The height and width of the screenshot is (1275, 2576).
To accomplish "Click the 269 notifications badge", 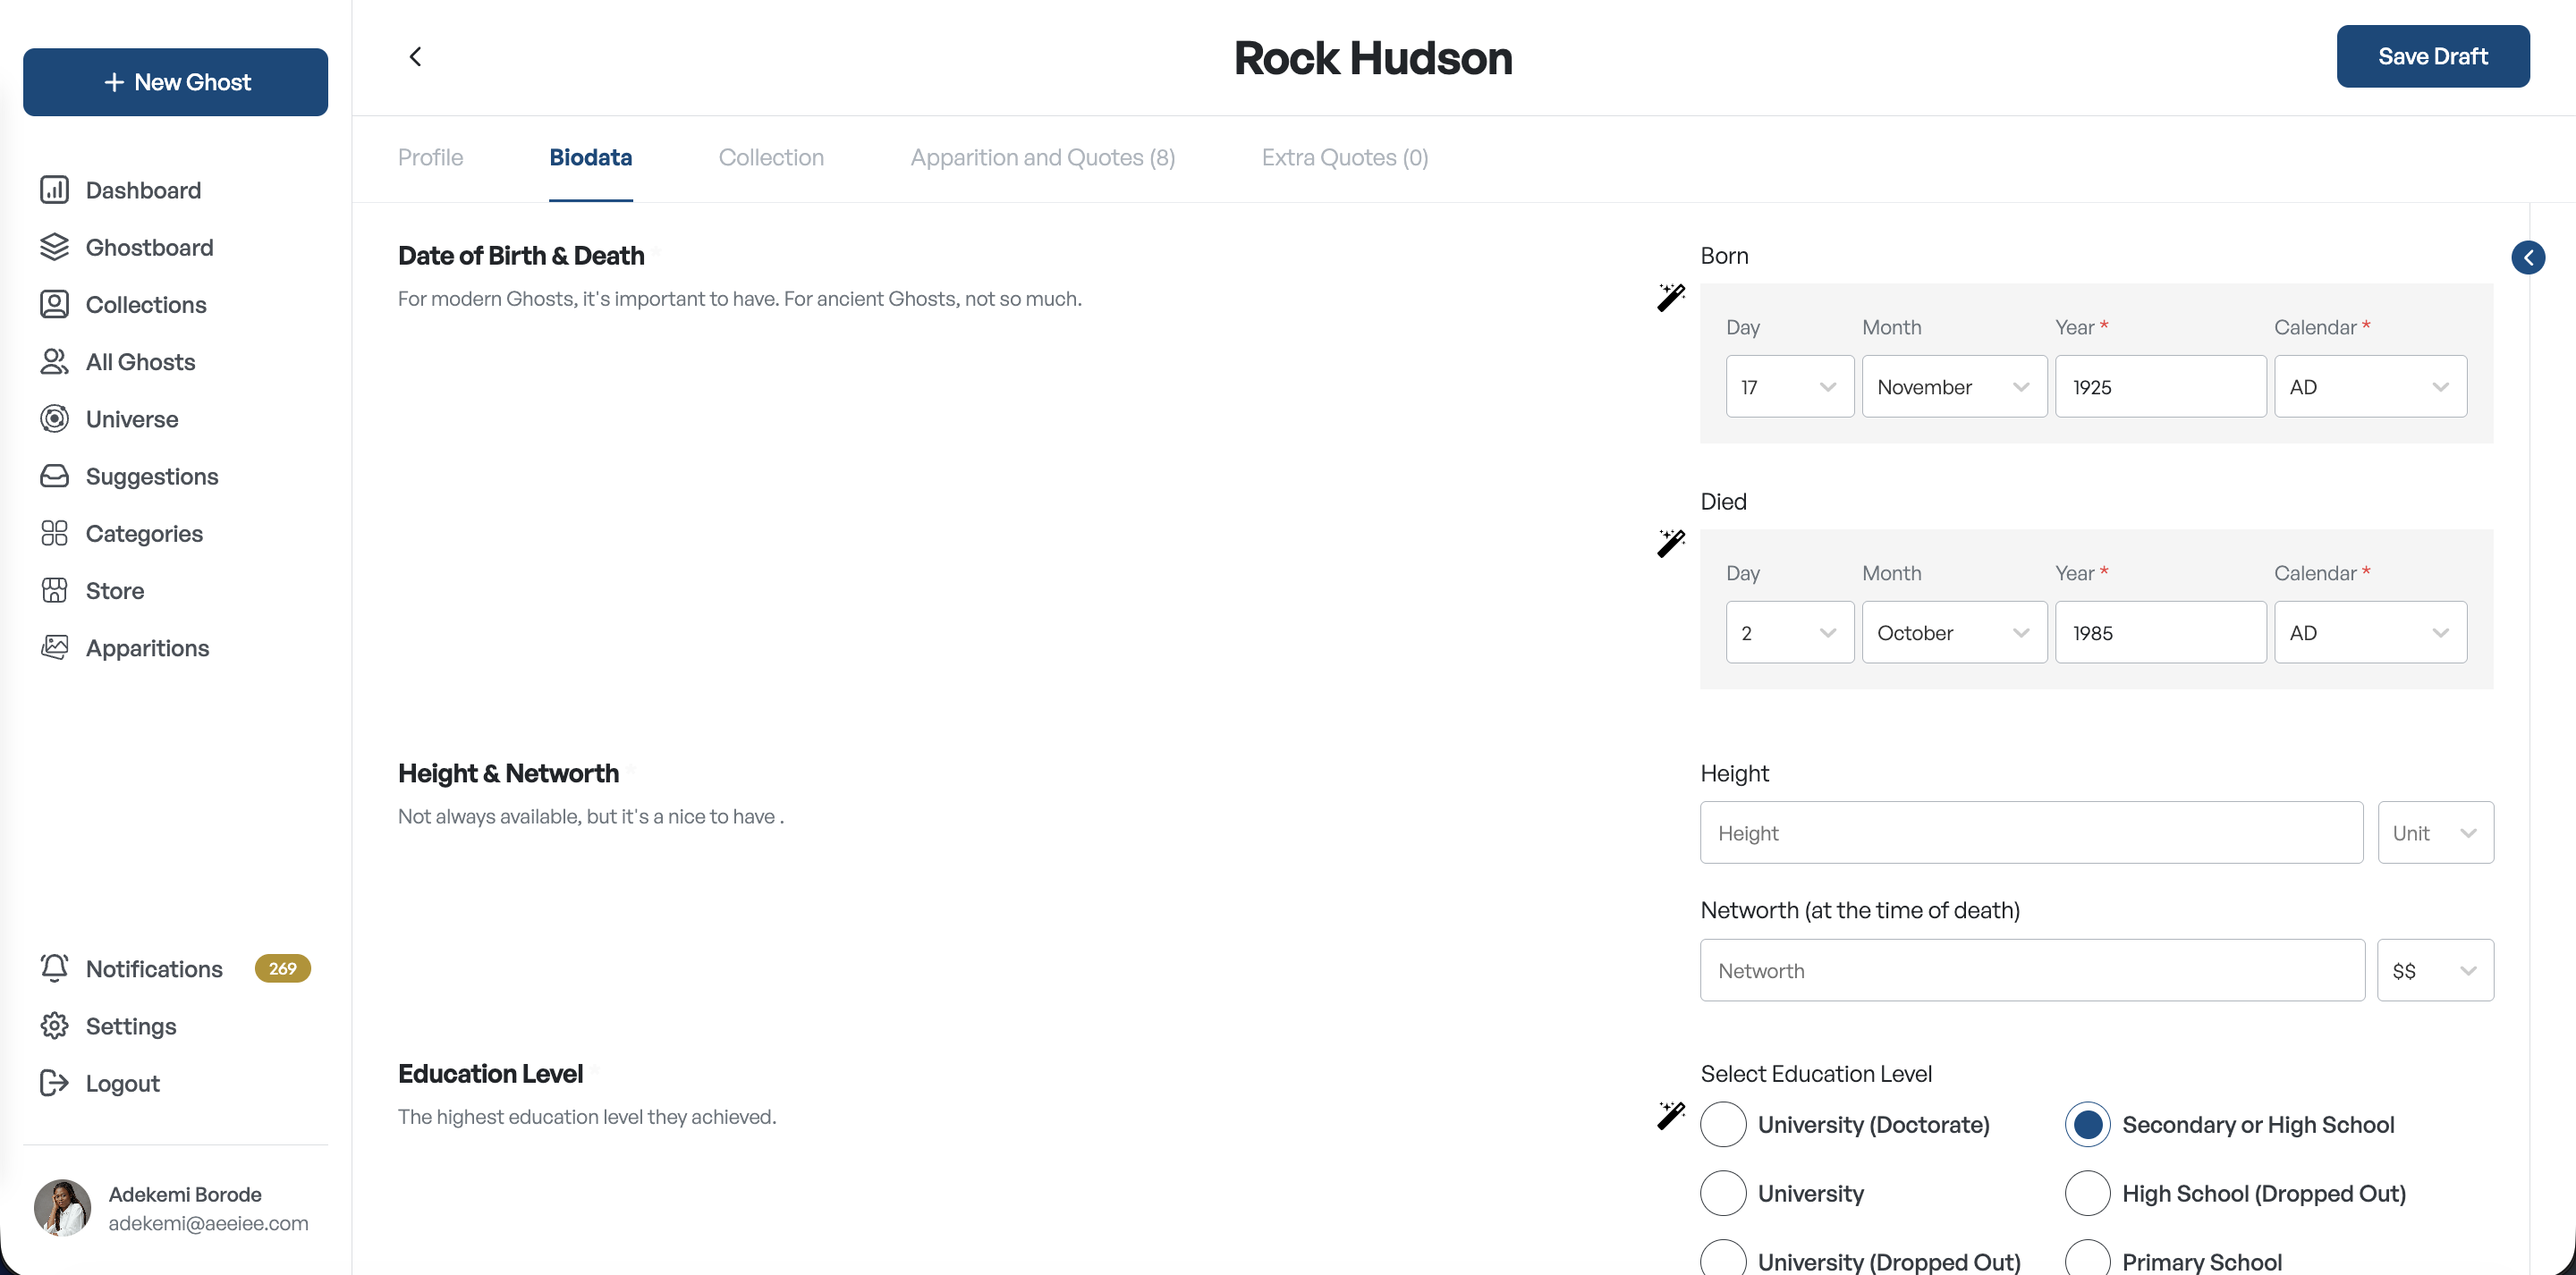I will [282, 968].
